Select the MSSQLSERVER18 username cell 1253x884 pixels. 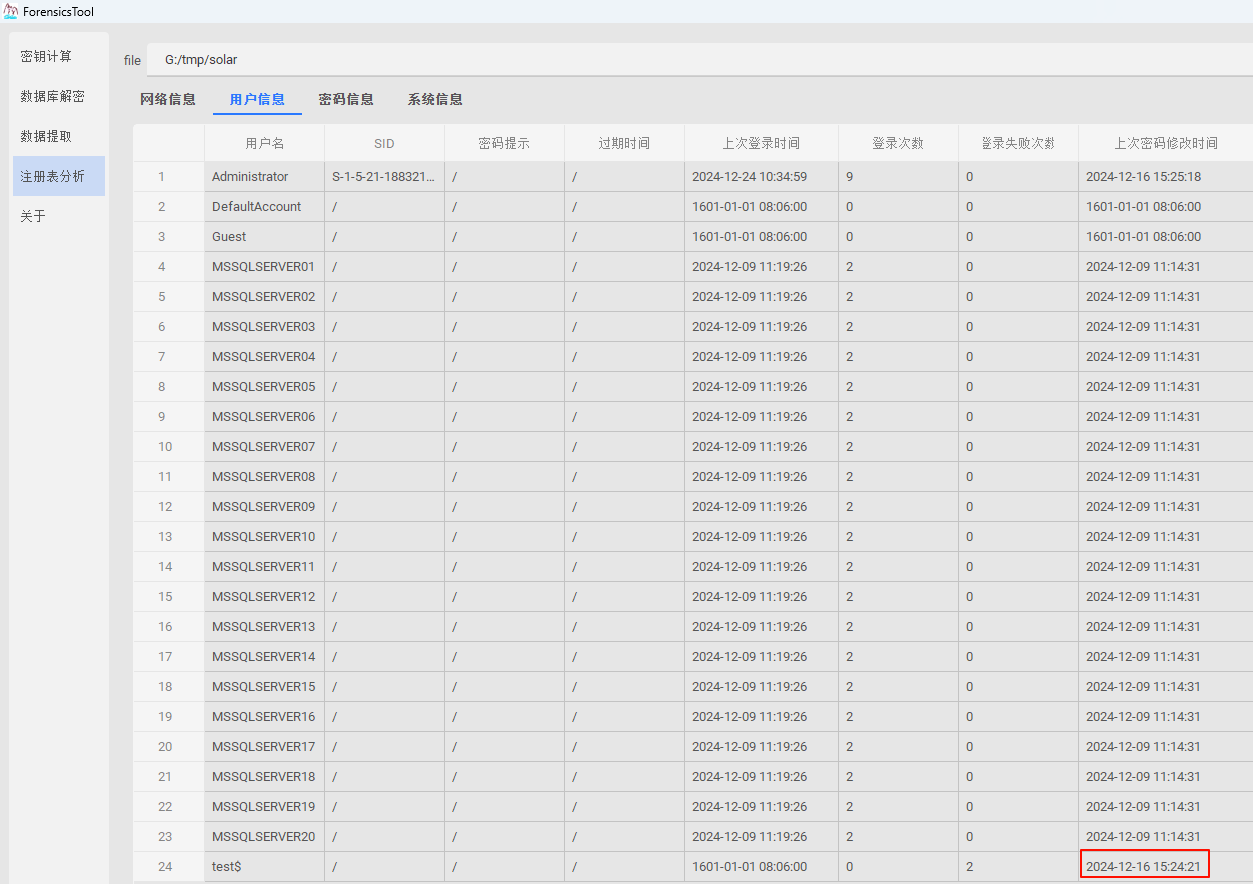pyautogui.click(x=265, y=777)
